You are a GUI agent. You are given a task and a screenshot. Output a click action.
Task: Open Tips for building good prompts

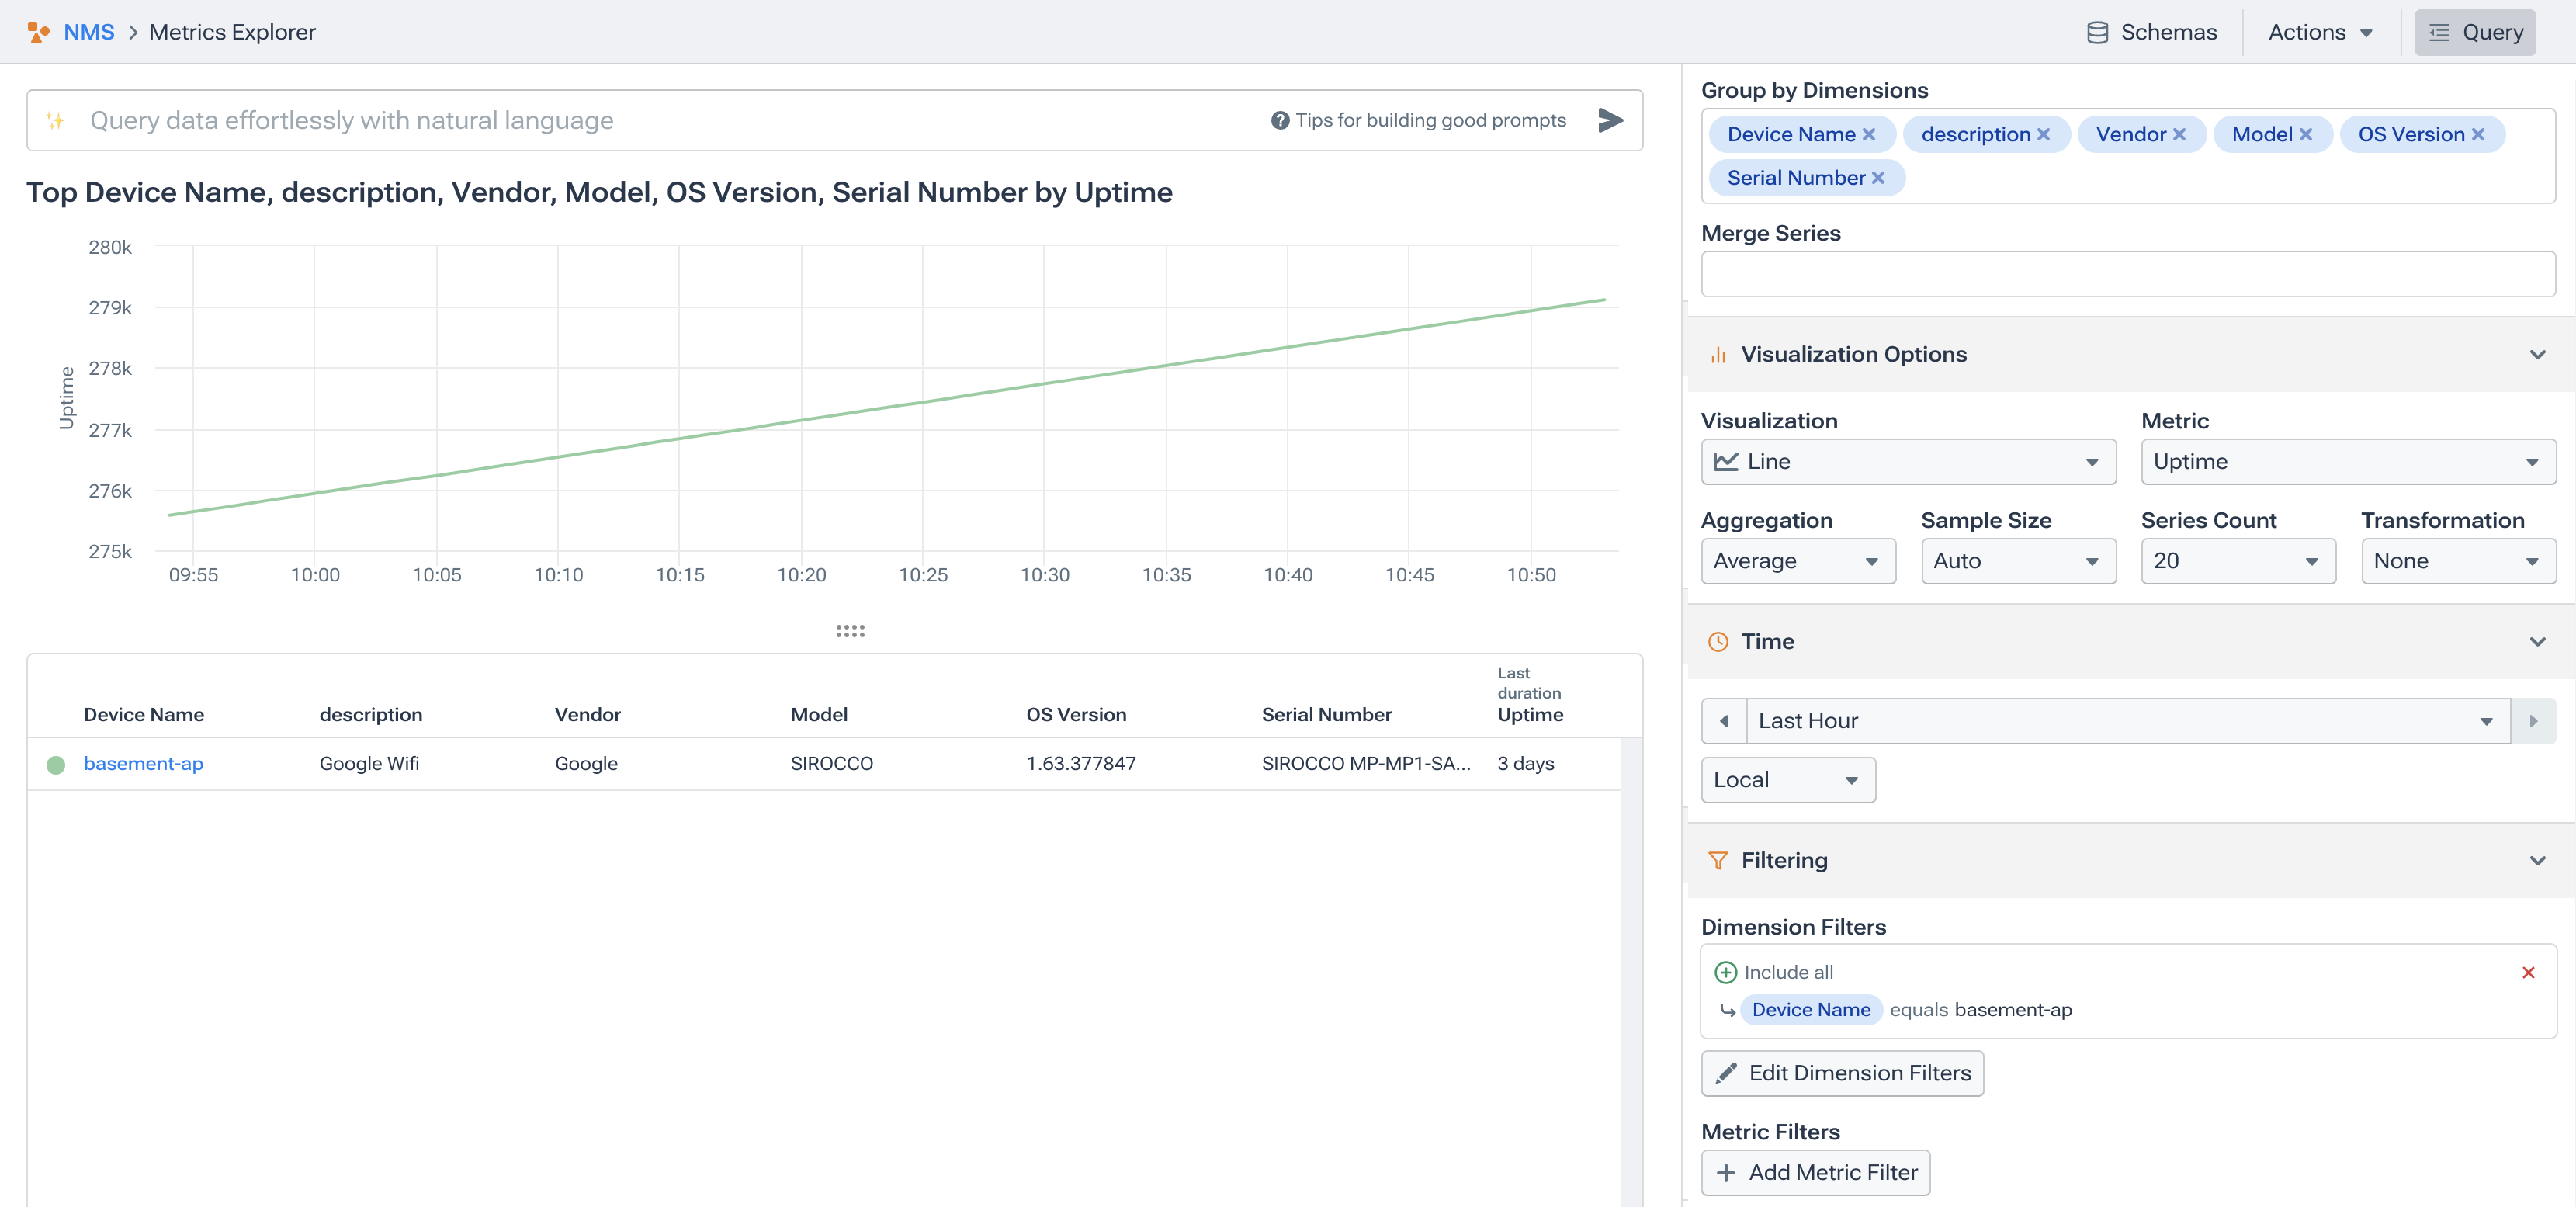[1418, 120]
